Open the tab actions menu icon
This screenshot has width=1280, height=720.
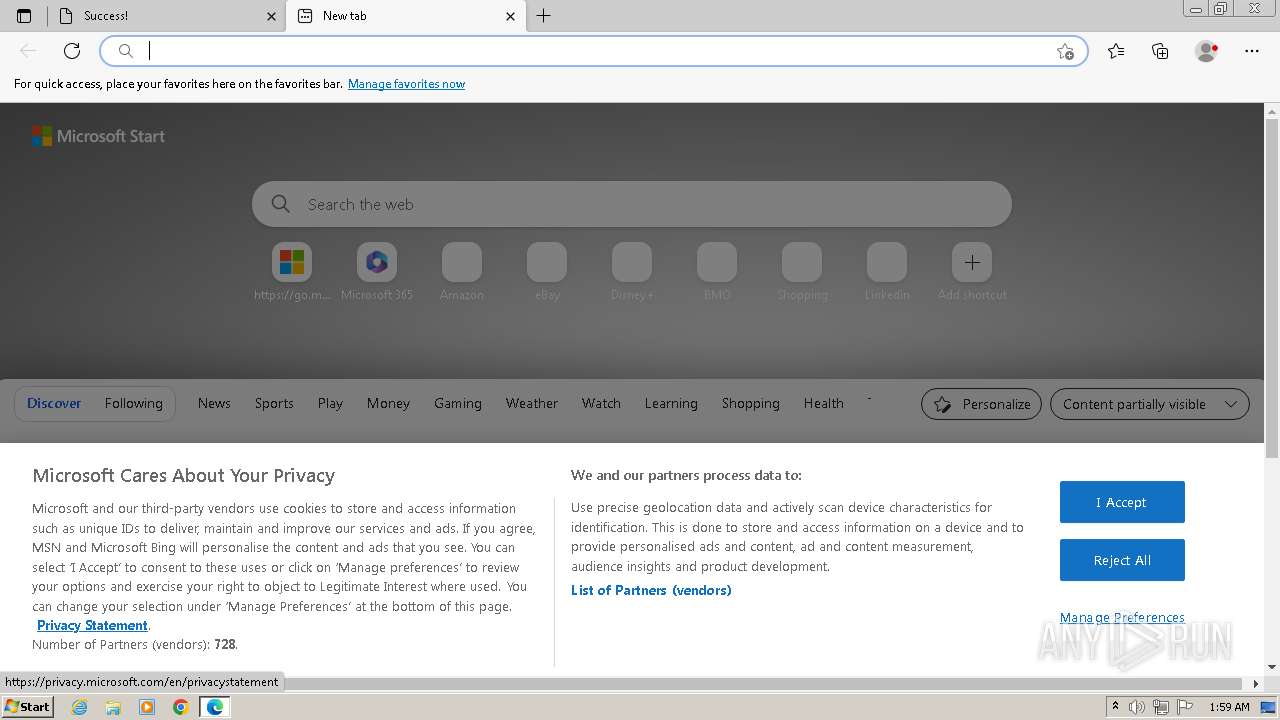click(x=24, y=16)
